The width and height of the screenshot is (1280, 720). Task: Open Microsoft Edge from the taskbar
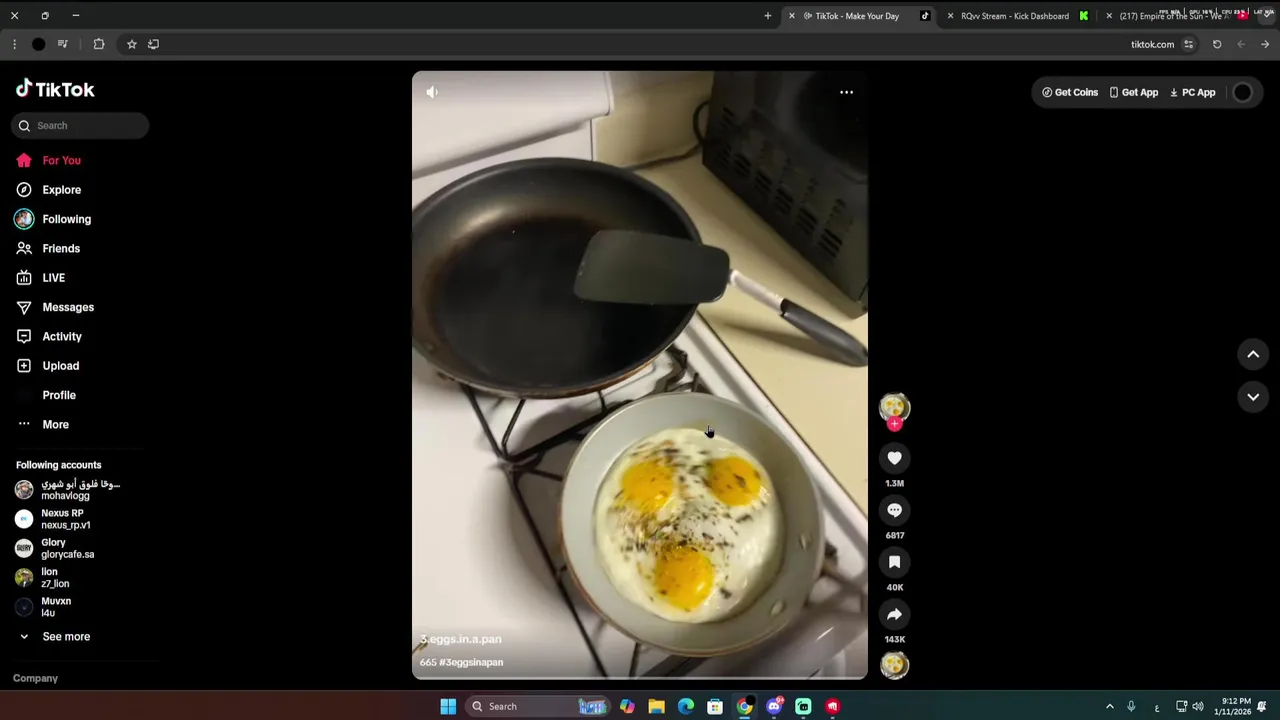(686, 706)
